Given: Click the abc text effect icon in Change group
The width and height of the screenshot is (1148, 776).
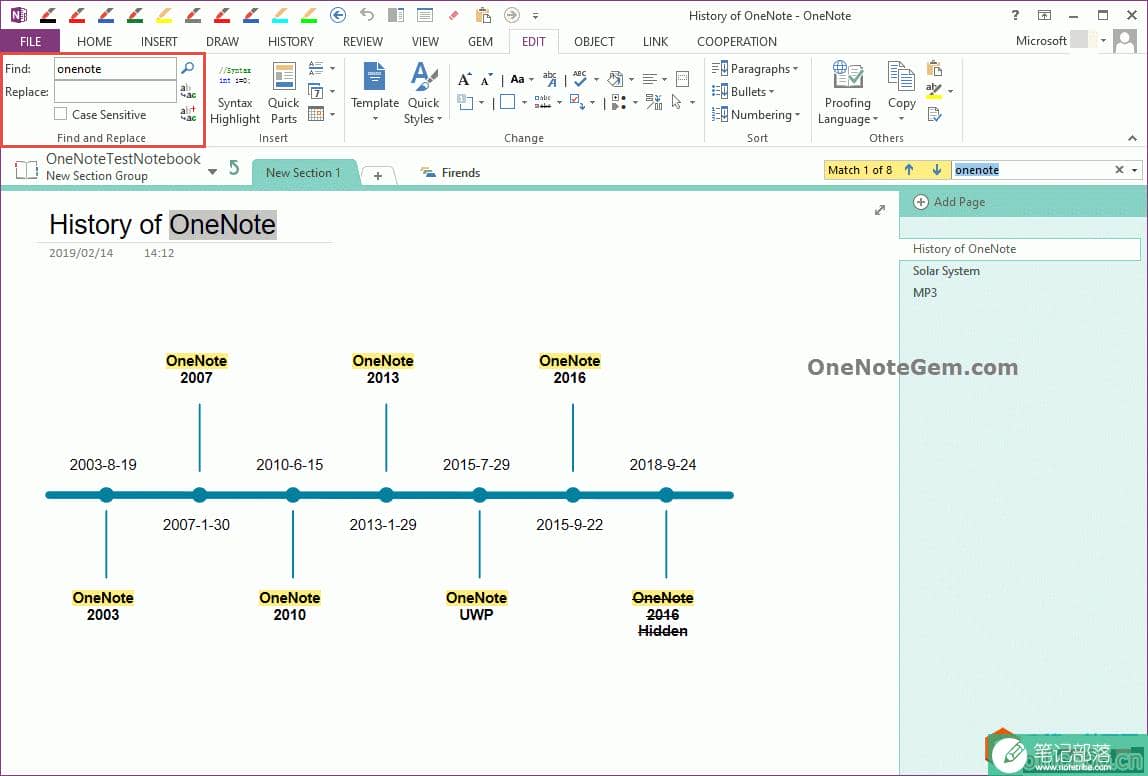Looking at the screenshot, I should (550, 79).
